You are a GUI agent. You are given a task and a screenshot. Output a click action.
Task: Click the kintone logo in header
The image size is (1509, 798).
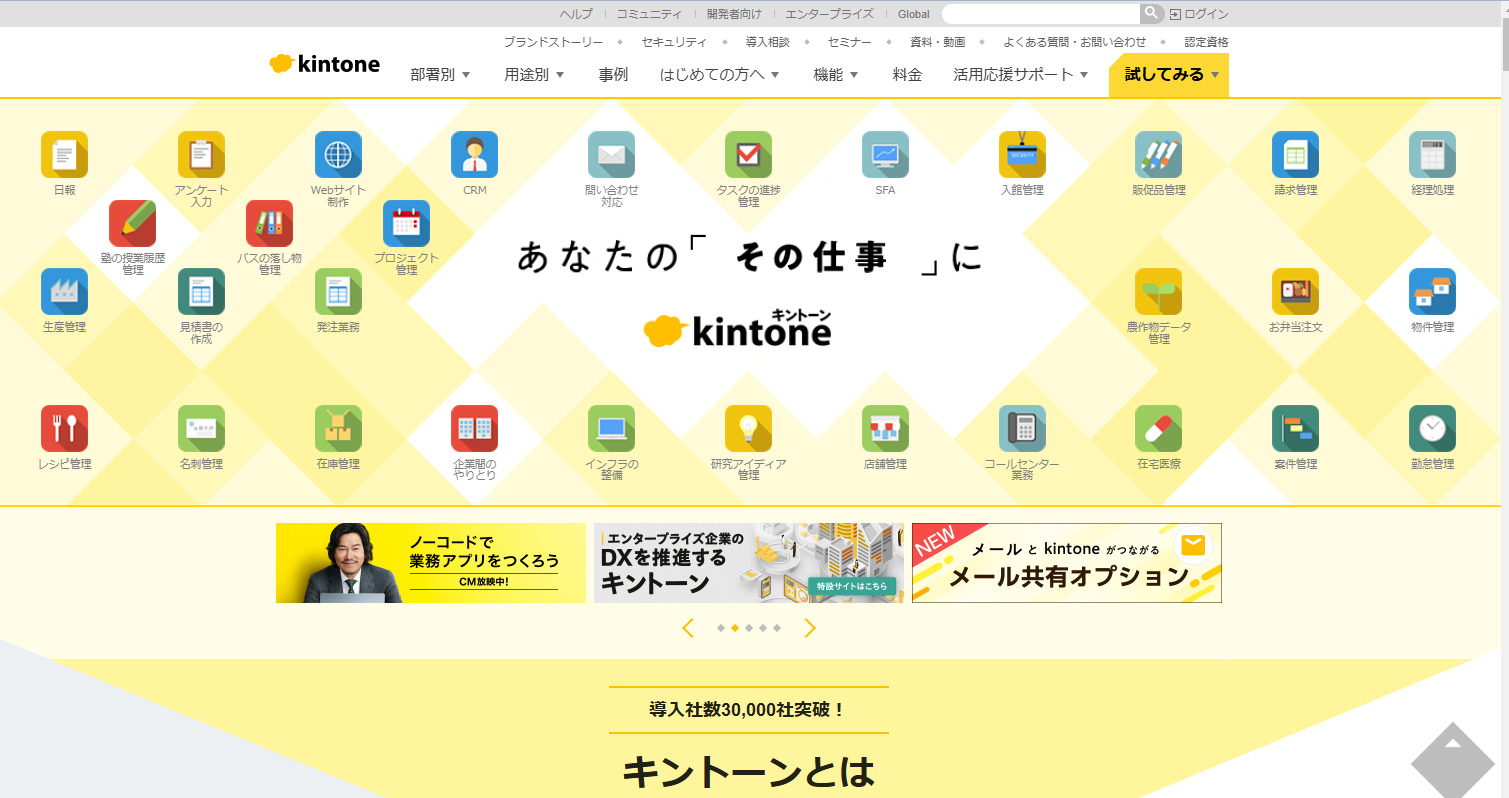(324, 64)
